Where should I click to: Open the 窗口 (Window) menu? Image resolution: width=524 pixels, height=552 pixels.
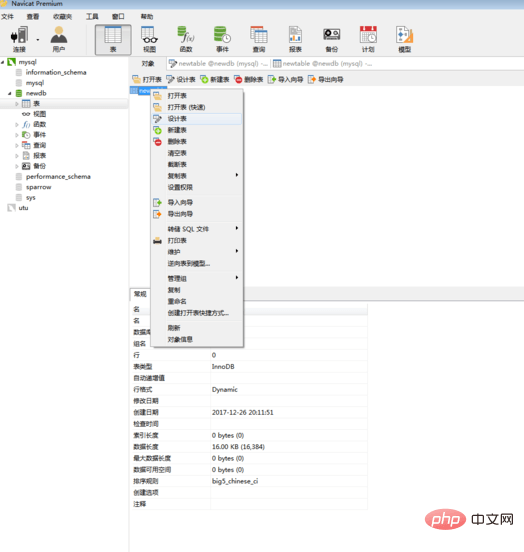[x=118, y=17]
